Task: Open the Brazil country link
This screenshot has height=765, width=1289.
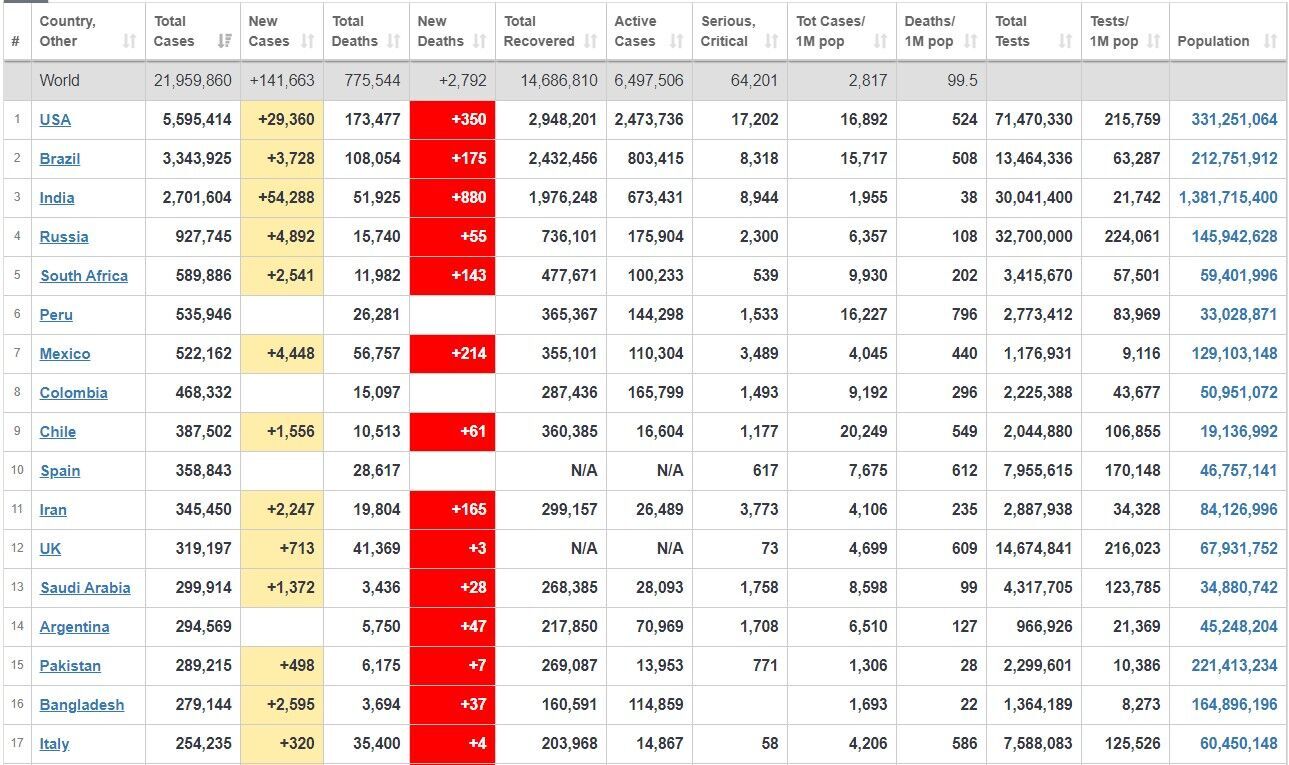Action: pos(60,159)
